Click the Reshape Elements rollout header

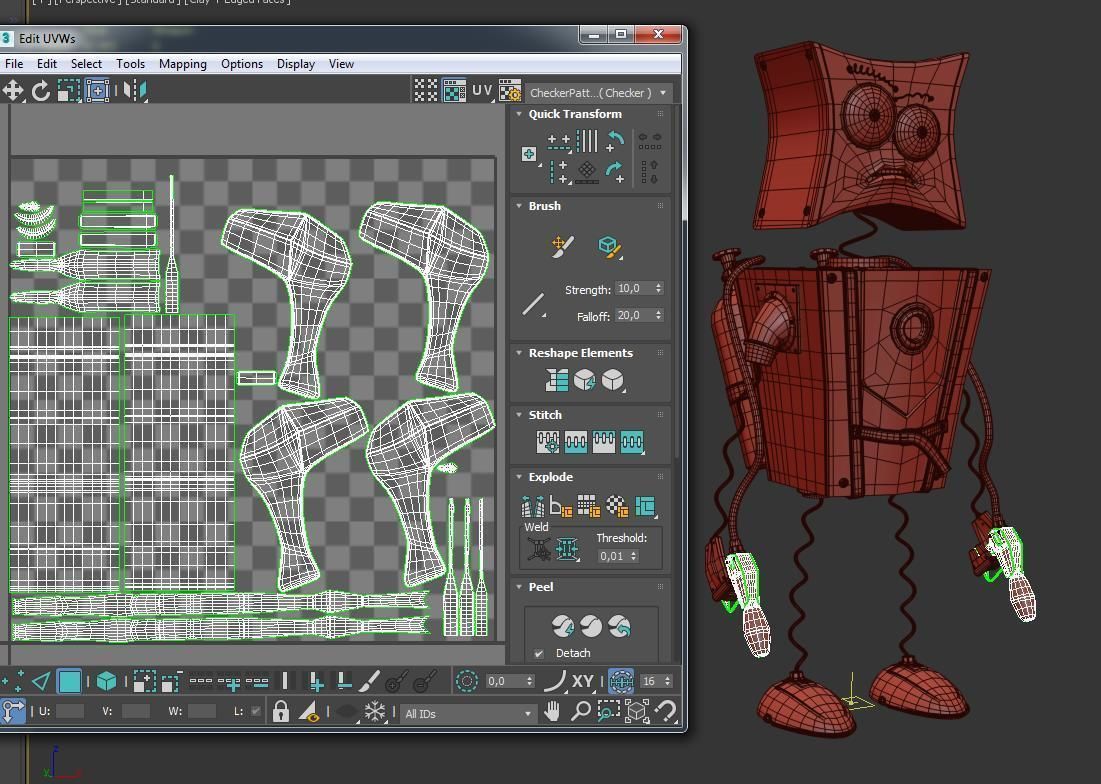coord(580,353)
